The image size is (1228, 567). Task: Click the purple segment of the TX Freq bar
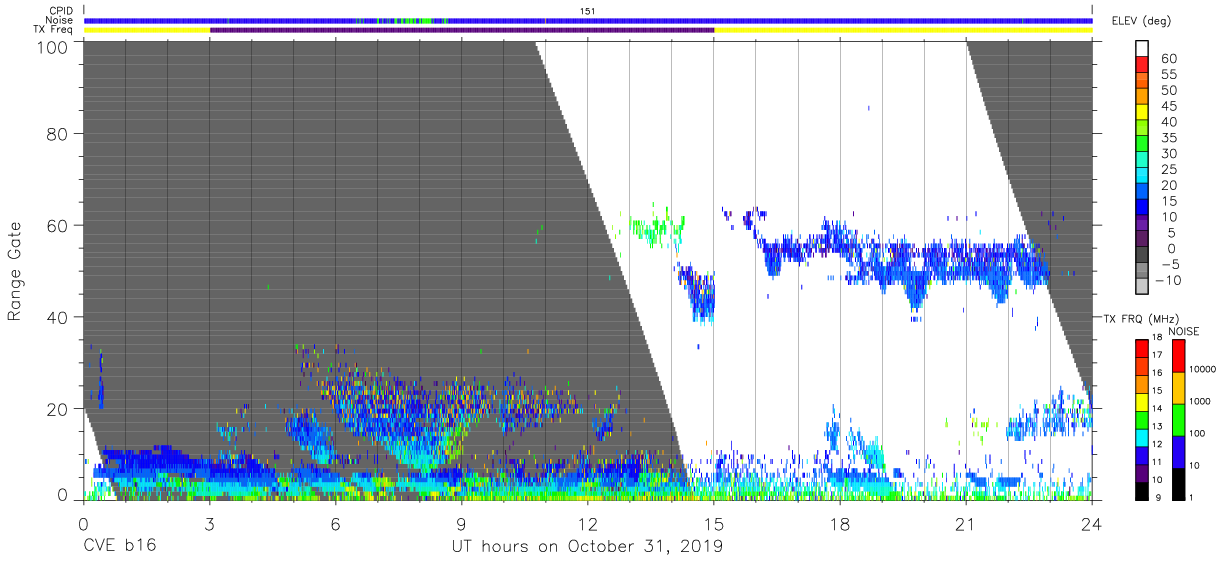462,30
